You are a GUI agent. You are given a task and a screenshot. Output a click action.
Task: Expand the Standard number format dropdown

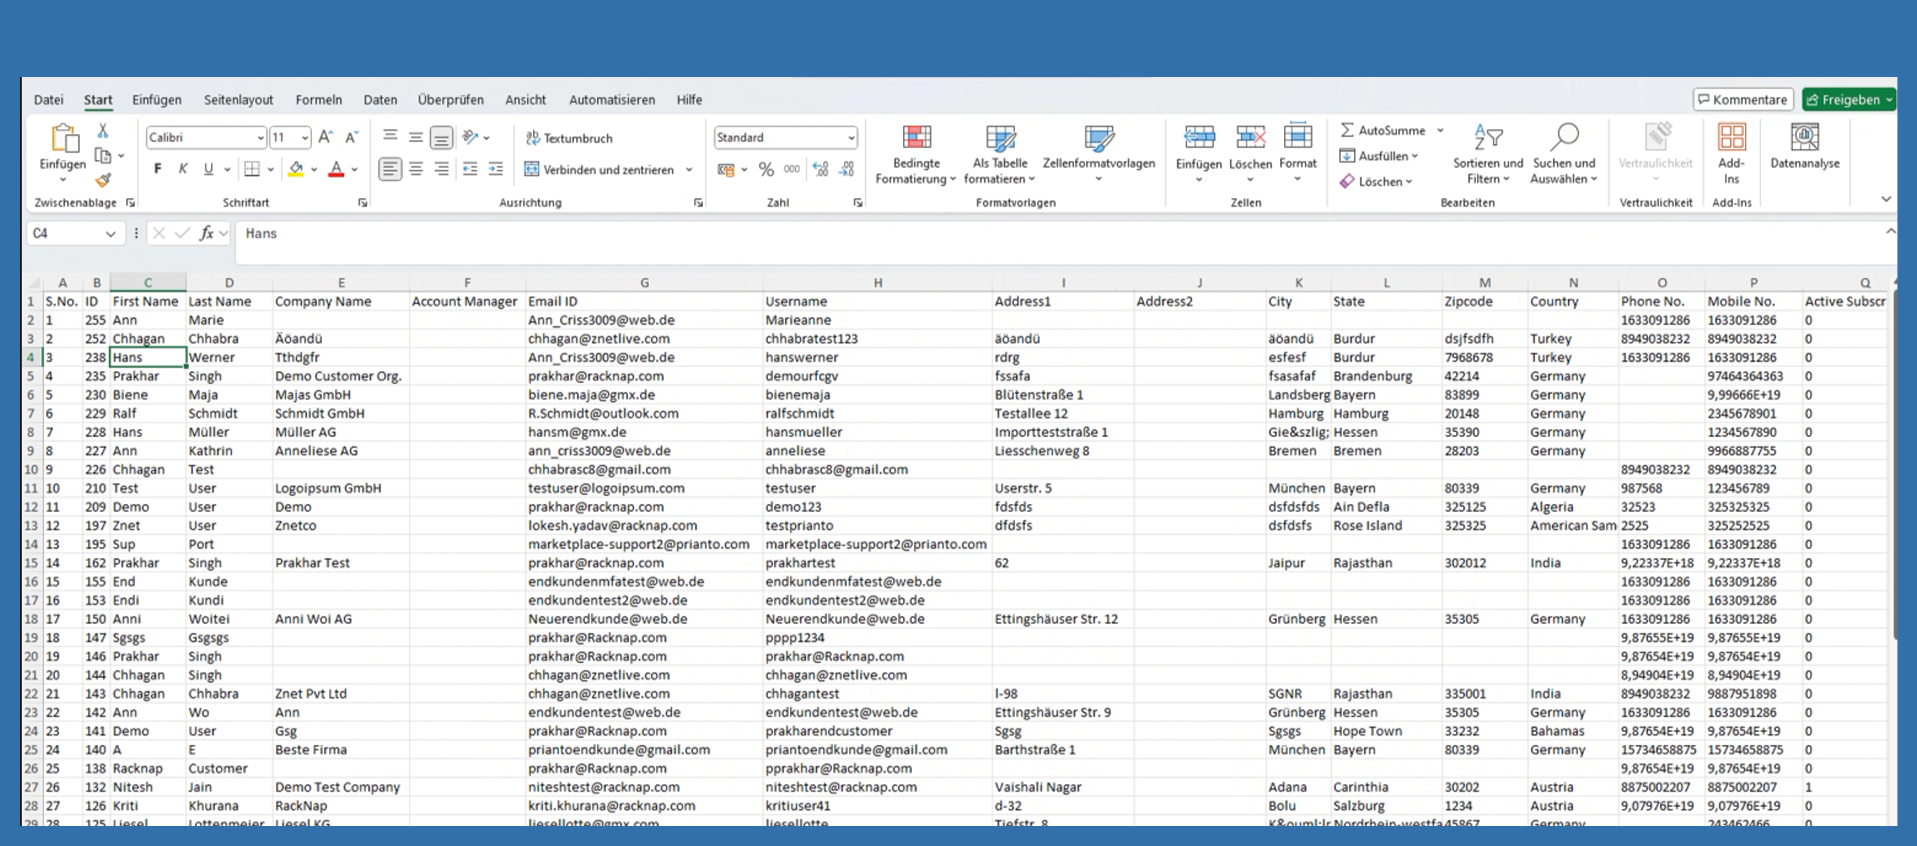tap(850, 138)
